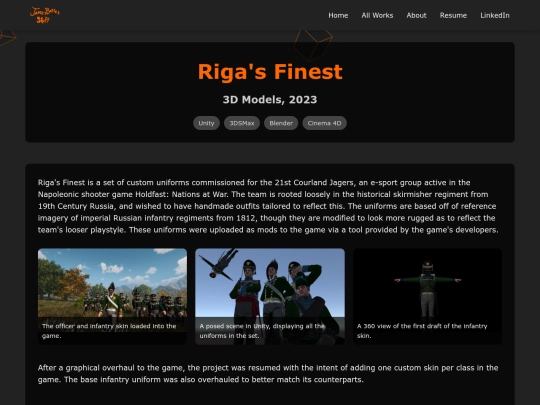Select the Cinema 4D tag pill
Viewport: 540px width, 405px height.
(324, 123)
